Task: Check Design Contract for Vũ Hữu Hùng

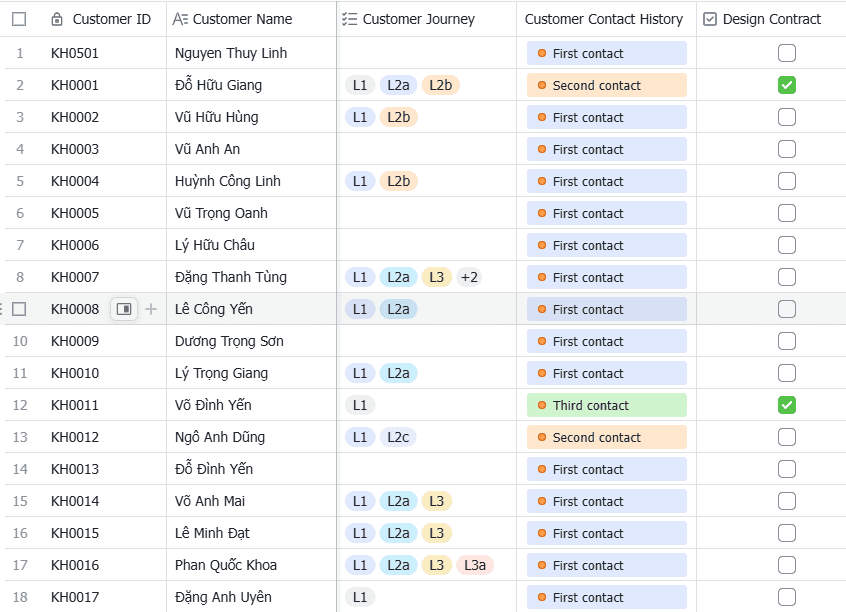Action: 787,117
